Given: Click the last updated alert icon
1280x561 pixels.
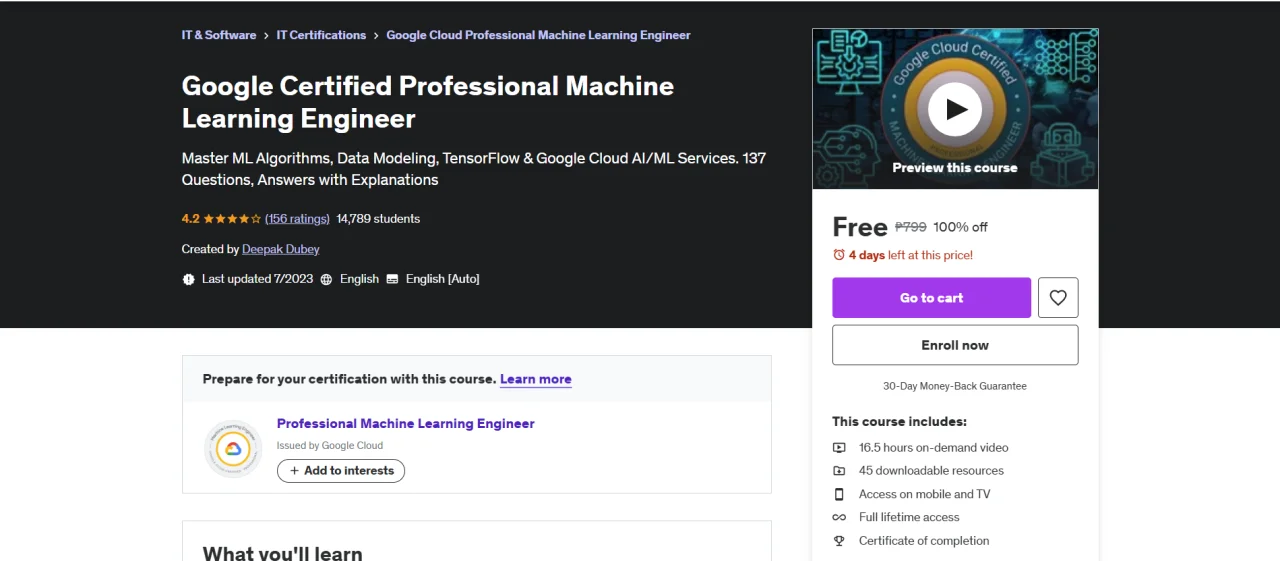Looking at the screenshot, I should point(189,279).
